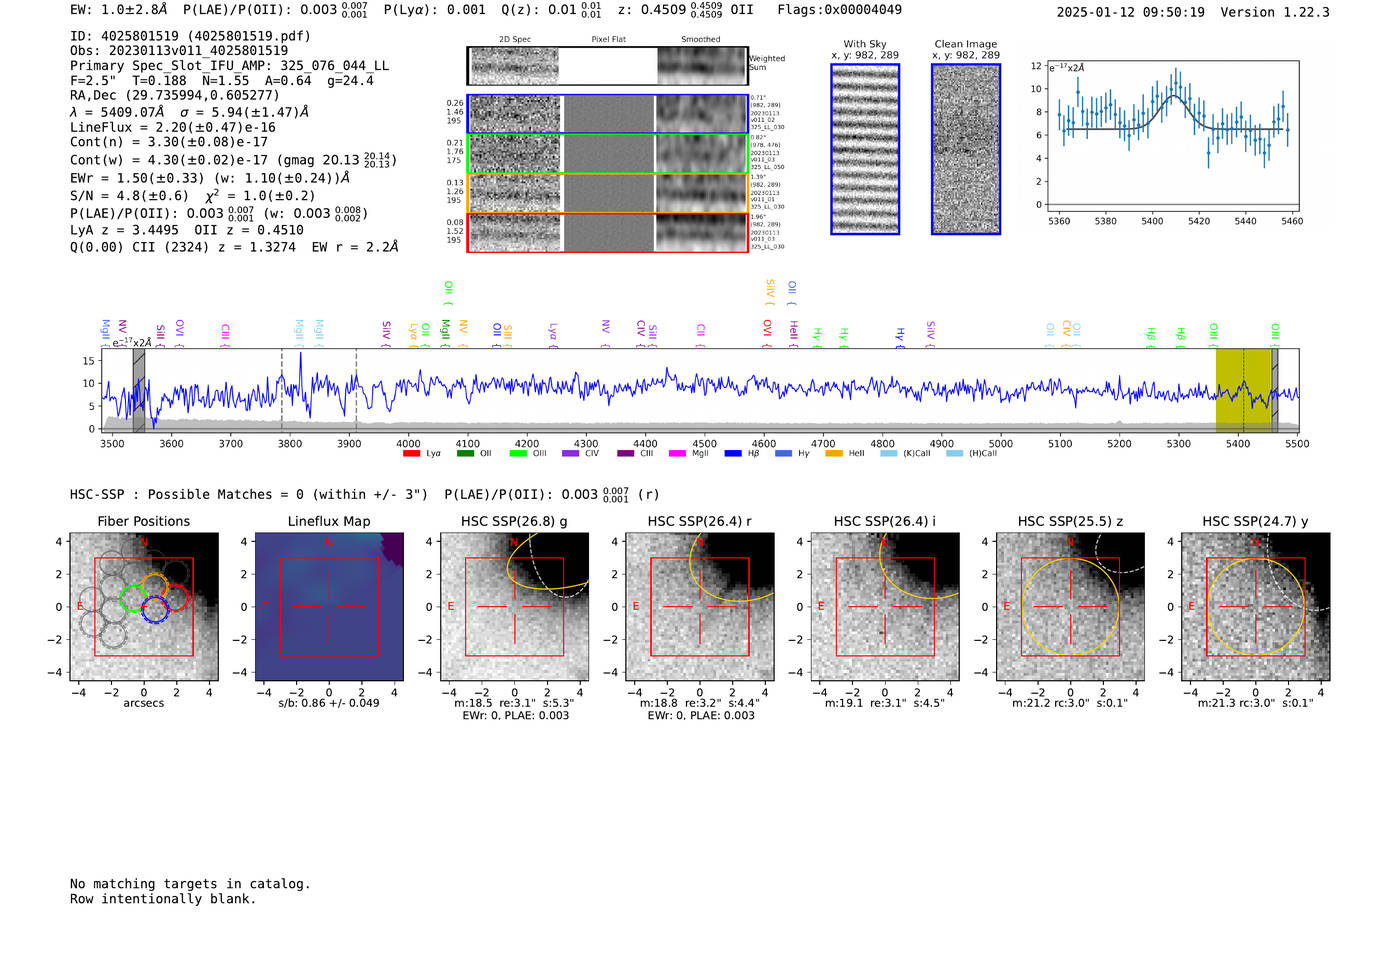Click the orange fiber circle in Fiber Positions
1400x953 pixels.
pyautogui.click(x=154, y=586)
